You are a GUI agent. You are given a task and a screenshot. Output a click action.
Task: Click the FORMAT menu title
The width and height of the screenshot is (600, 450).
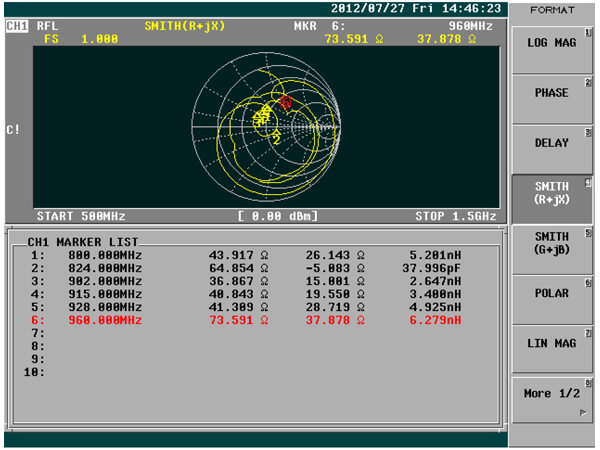(552, 10)
